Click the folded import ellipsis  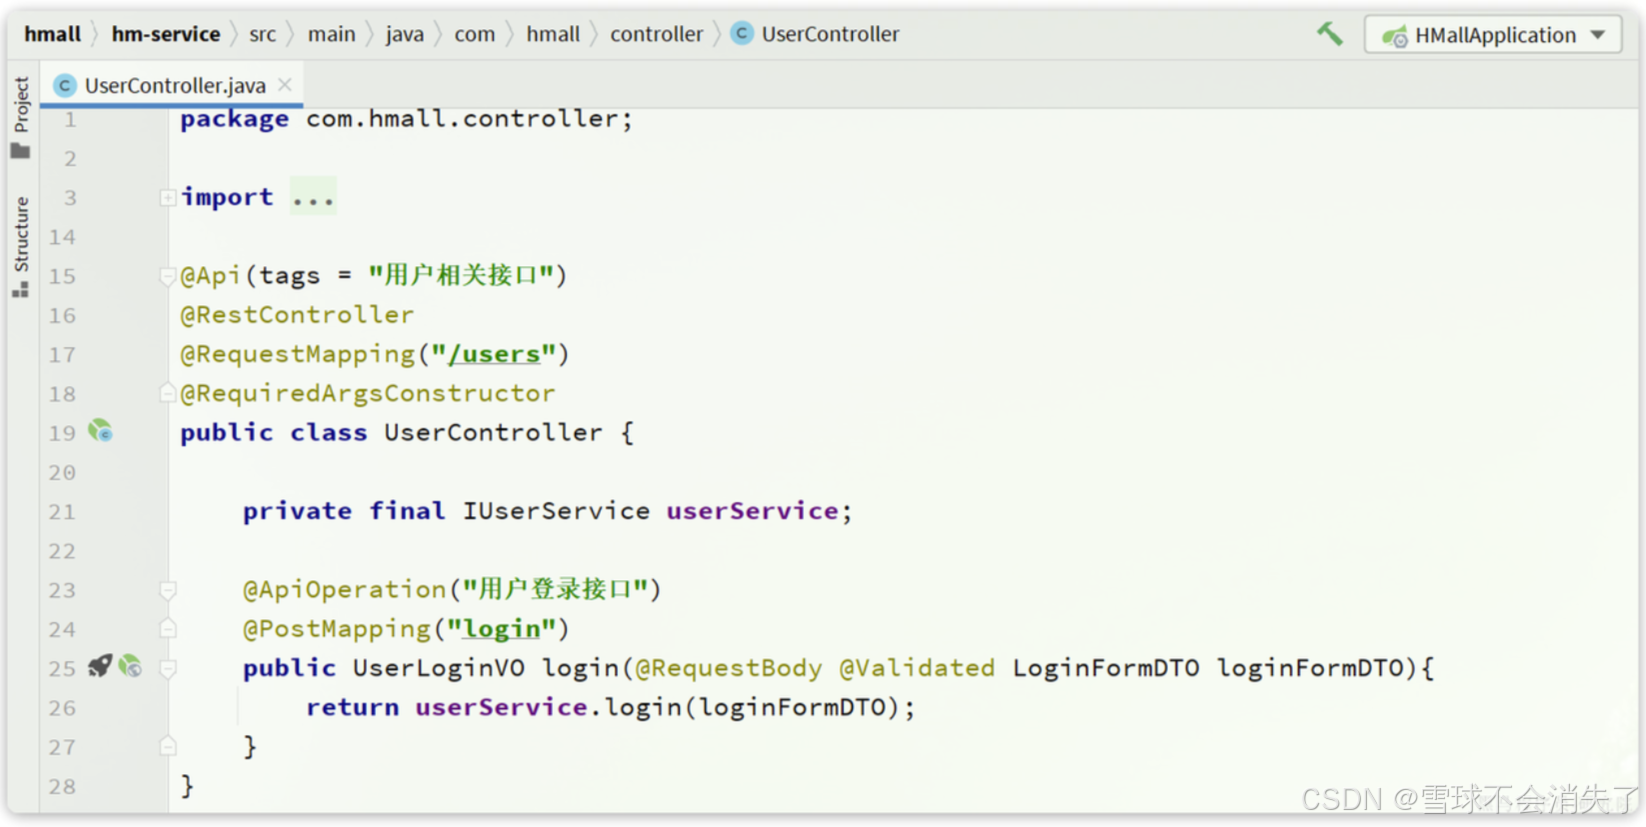(313, 197)
